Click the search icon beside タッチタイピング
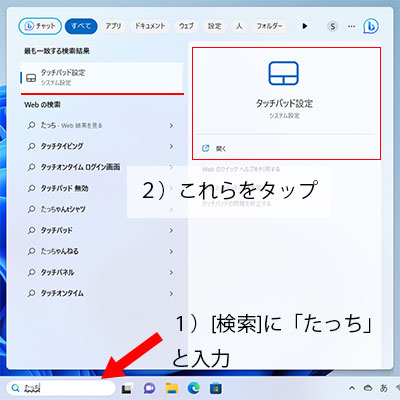 pyautogui.click(x=31, y=146)
